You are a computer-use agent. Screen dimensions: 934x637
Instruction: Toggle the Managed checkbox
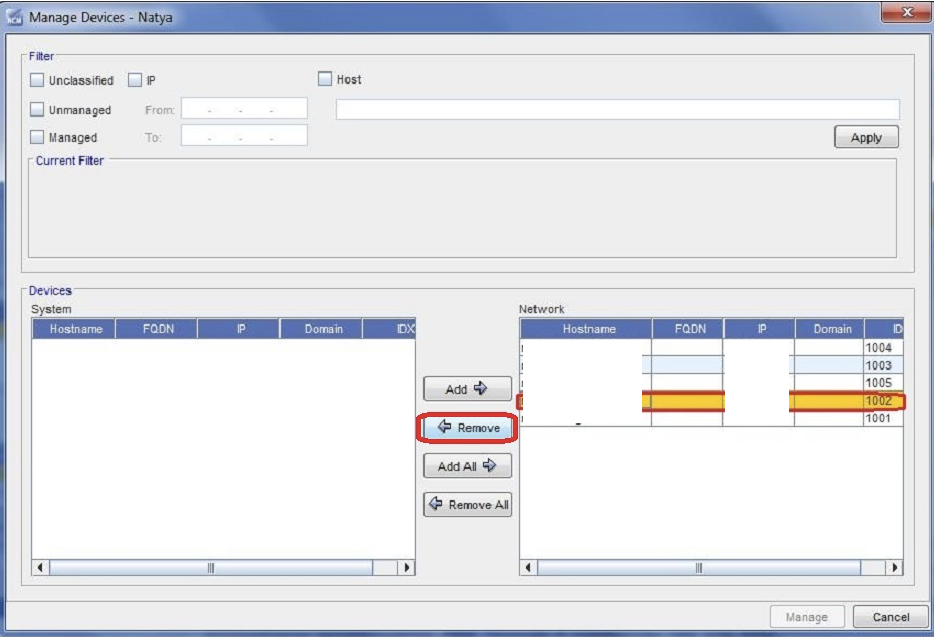click(x=37, y=137)
